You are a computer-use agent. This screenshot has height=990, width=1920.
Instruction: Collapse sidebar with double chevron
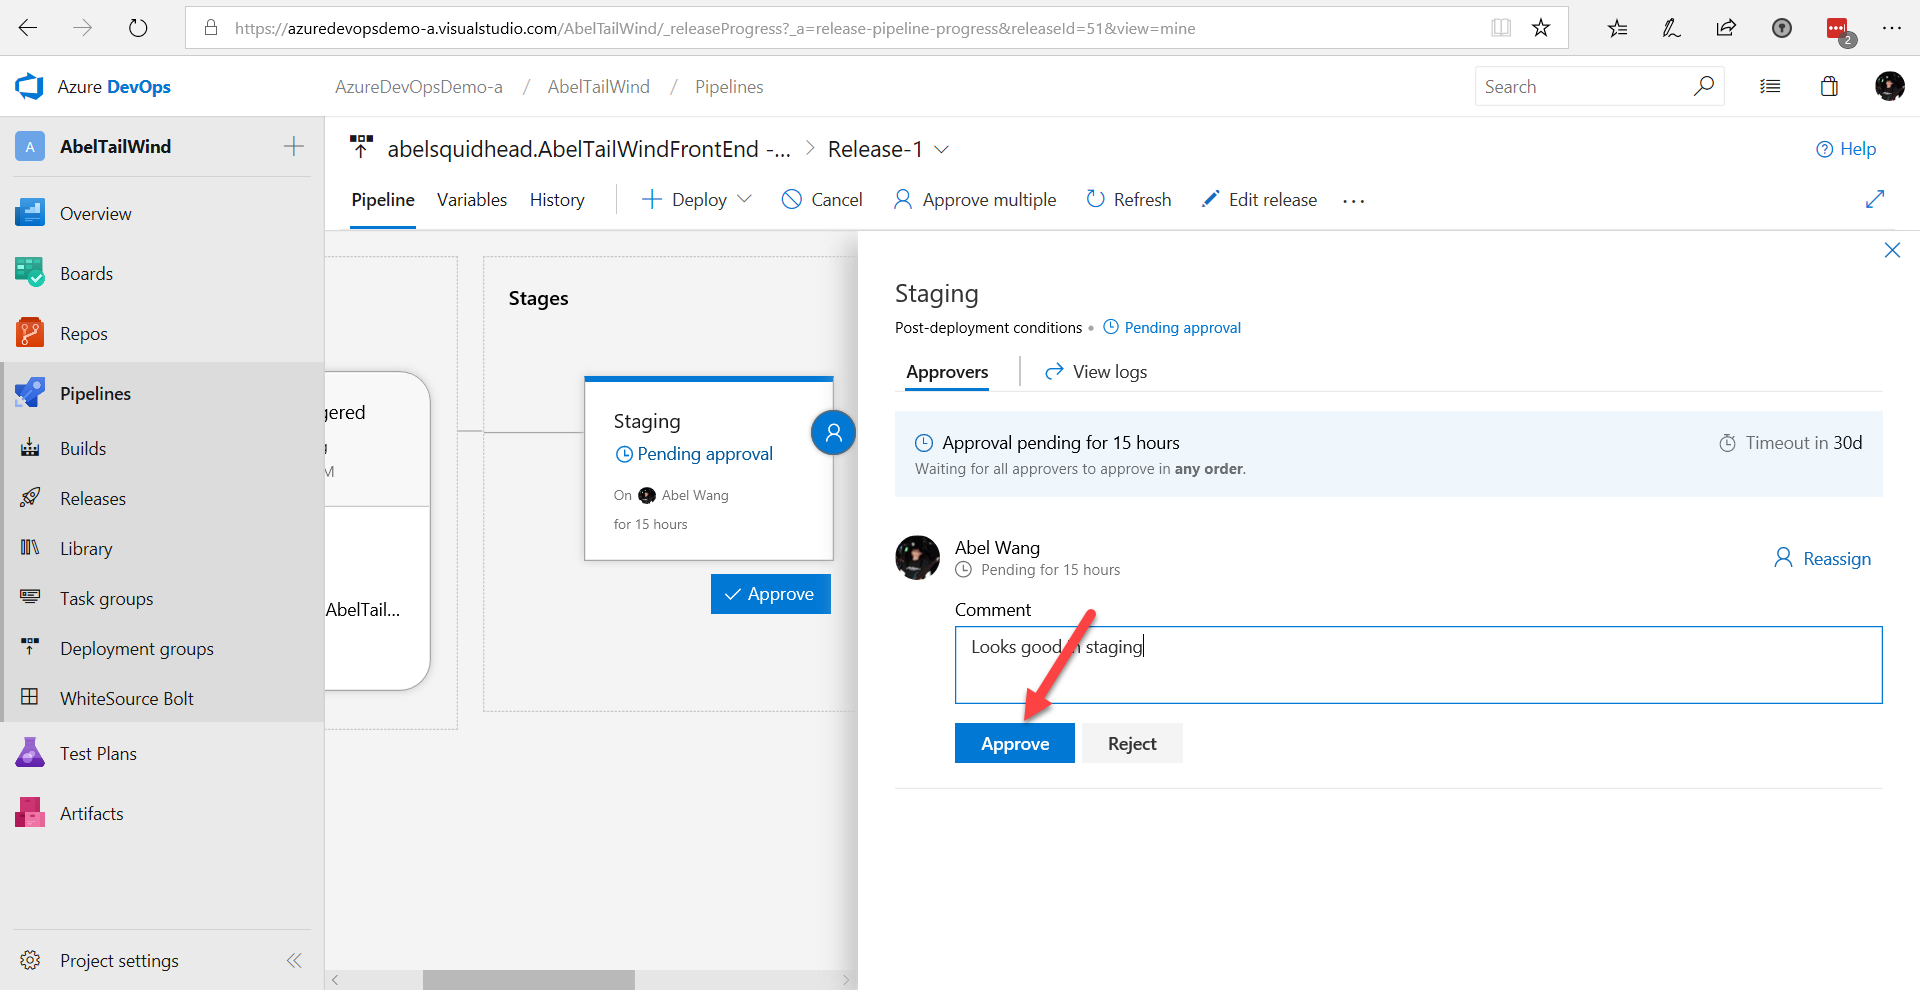(x=294, y=960)
